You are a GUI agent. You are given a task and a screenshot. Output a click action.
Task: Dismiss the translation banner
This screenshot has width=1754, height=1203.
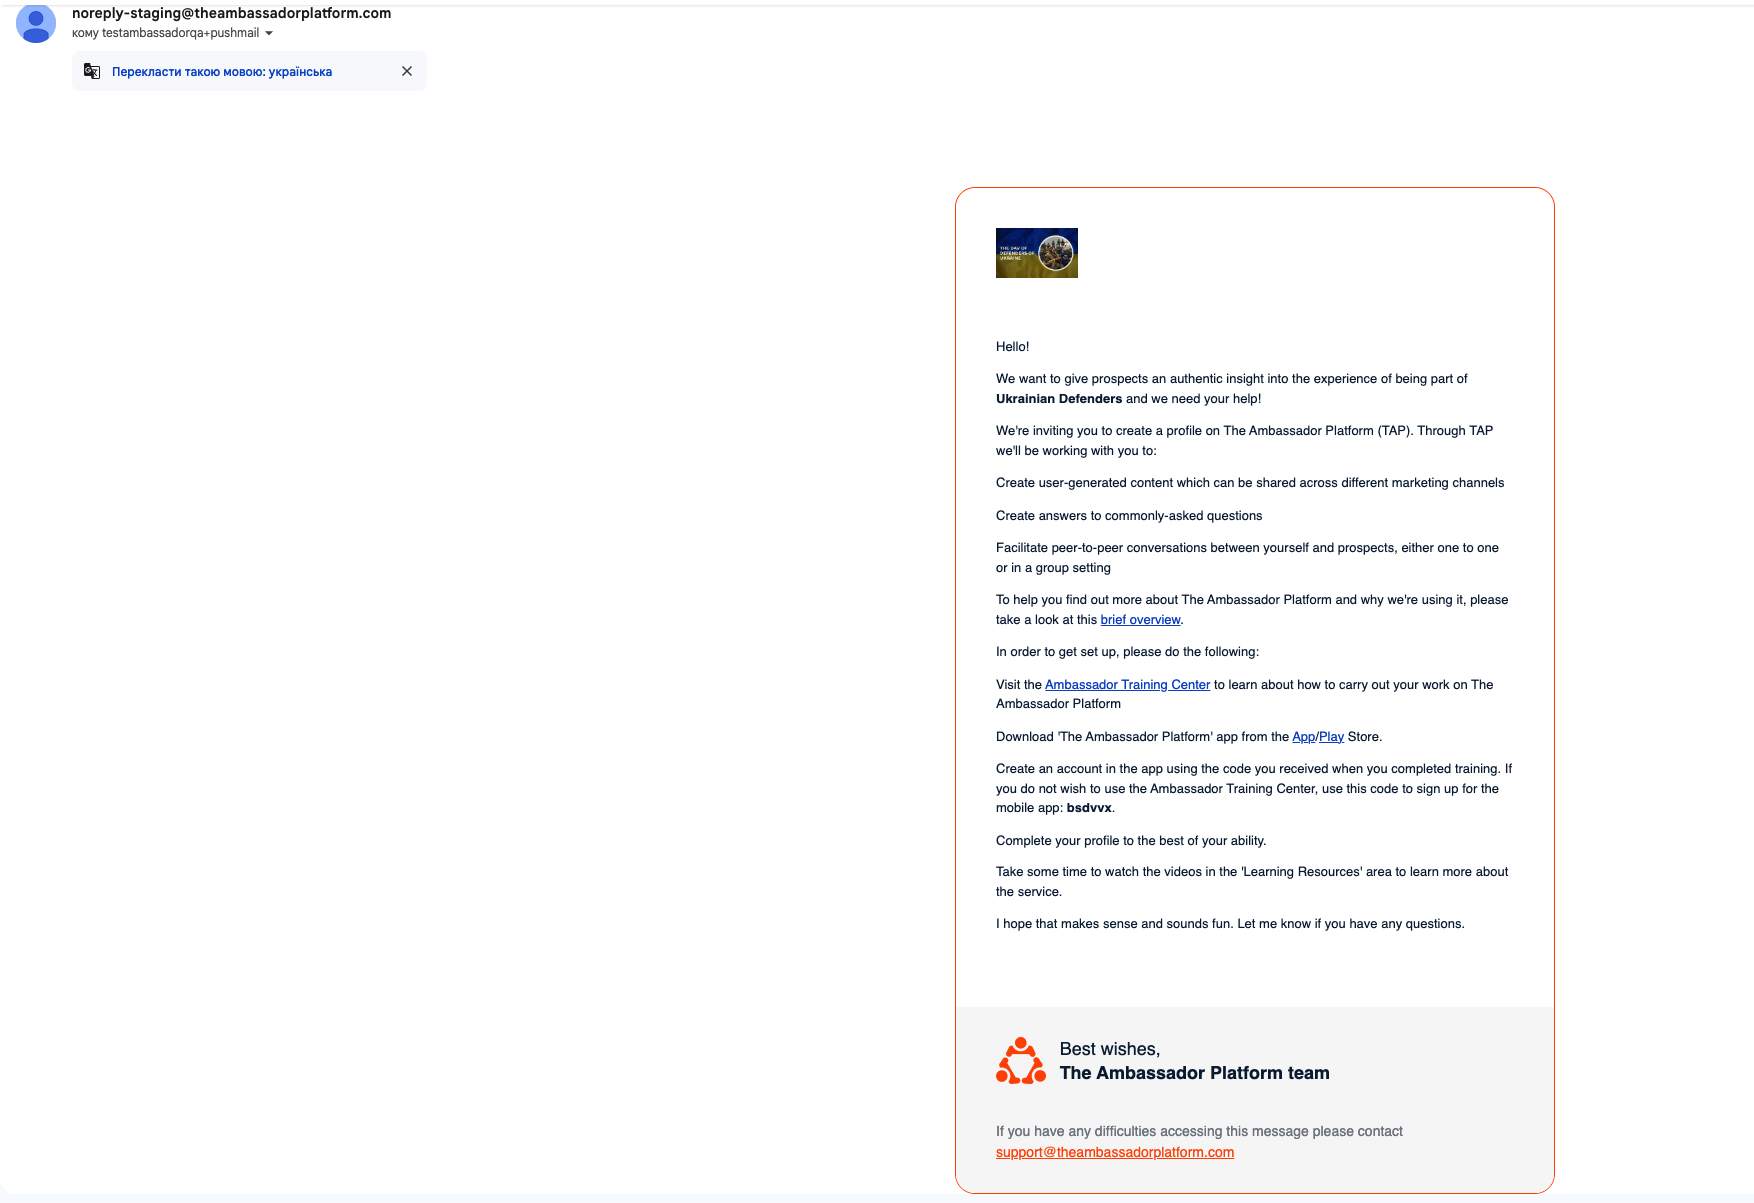pyautogui.click(x=407, y=71)
